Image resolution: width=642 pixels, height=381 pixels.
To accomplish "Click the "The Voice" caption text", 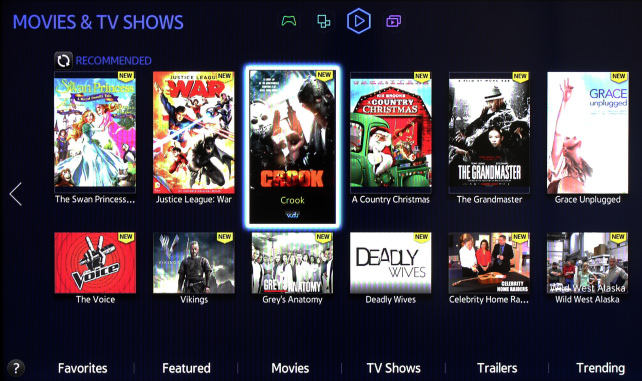I will [x=95, y=299].
